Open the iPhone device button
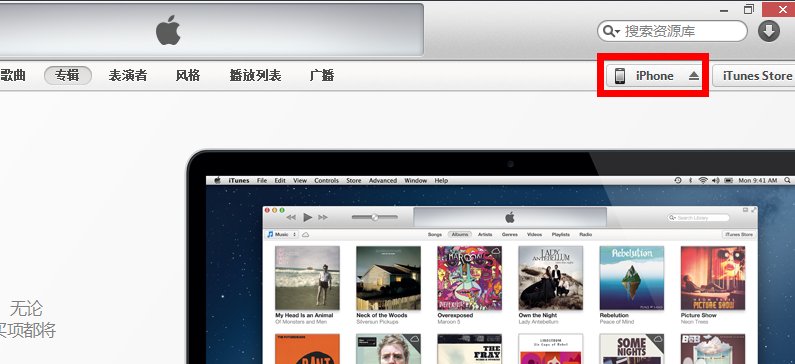The image size is (795, 364). point(653,76)
